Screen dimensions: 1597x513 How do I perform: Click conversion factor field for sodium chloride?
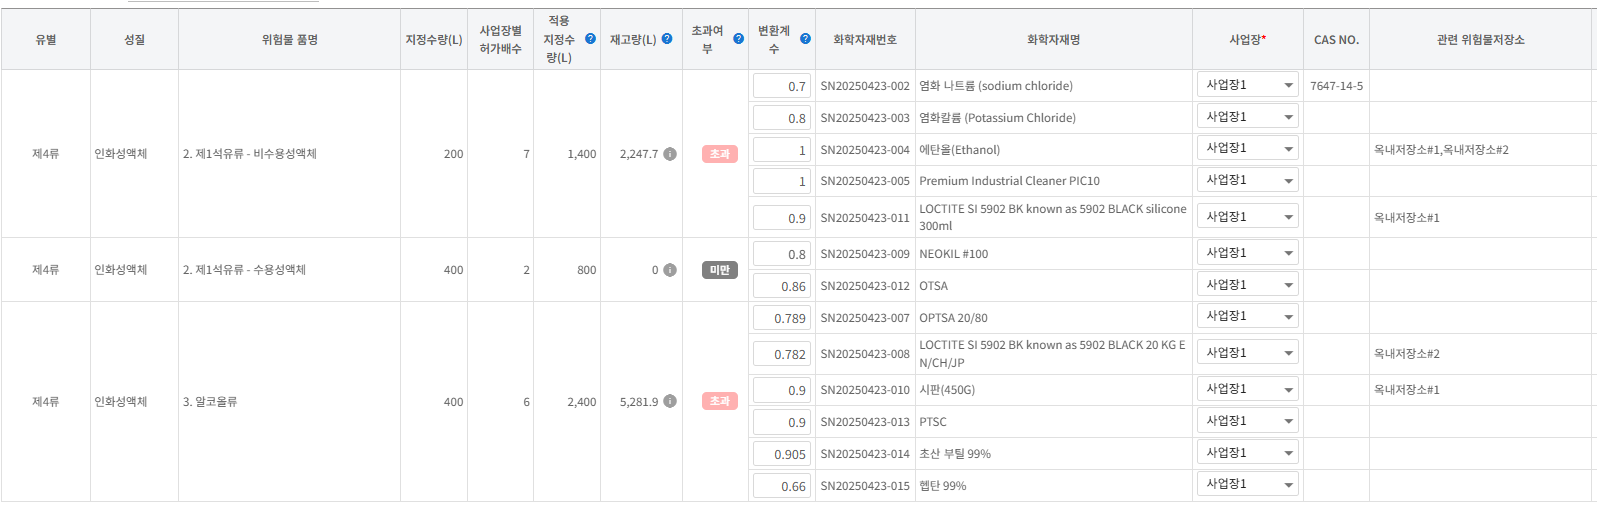781,86
